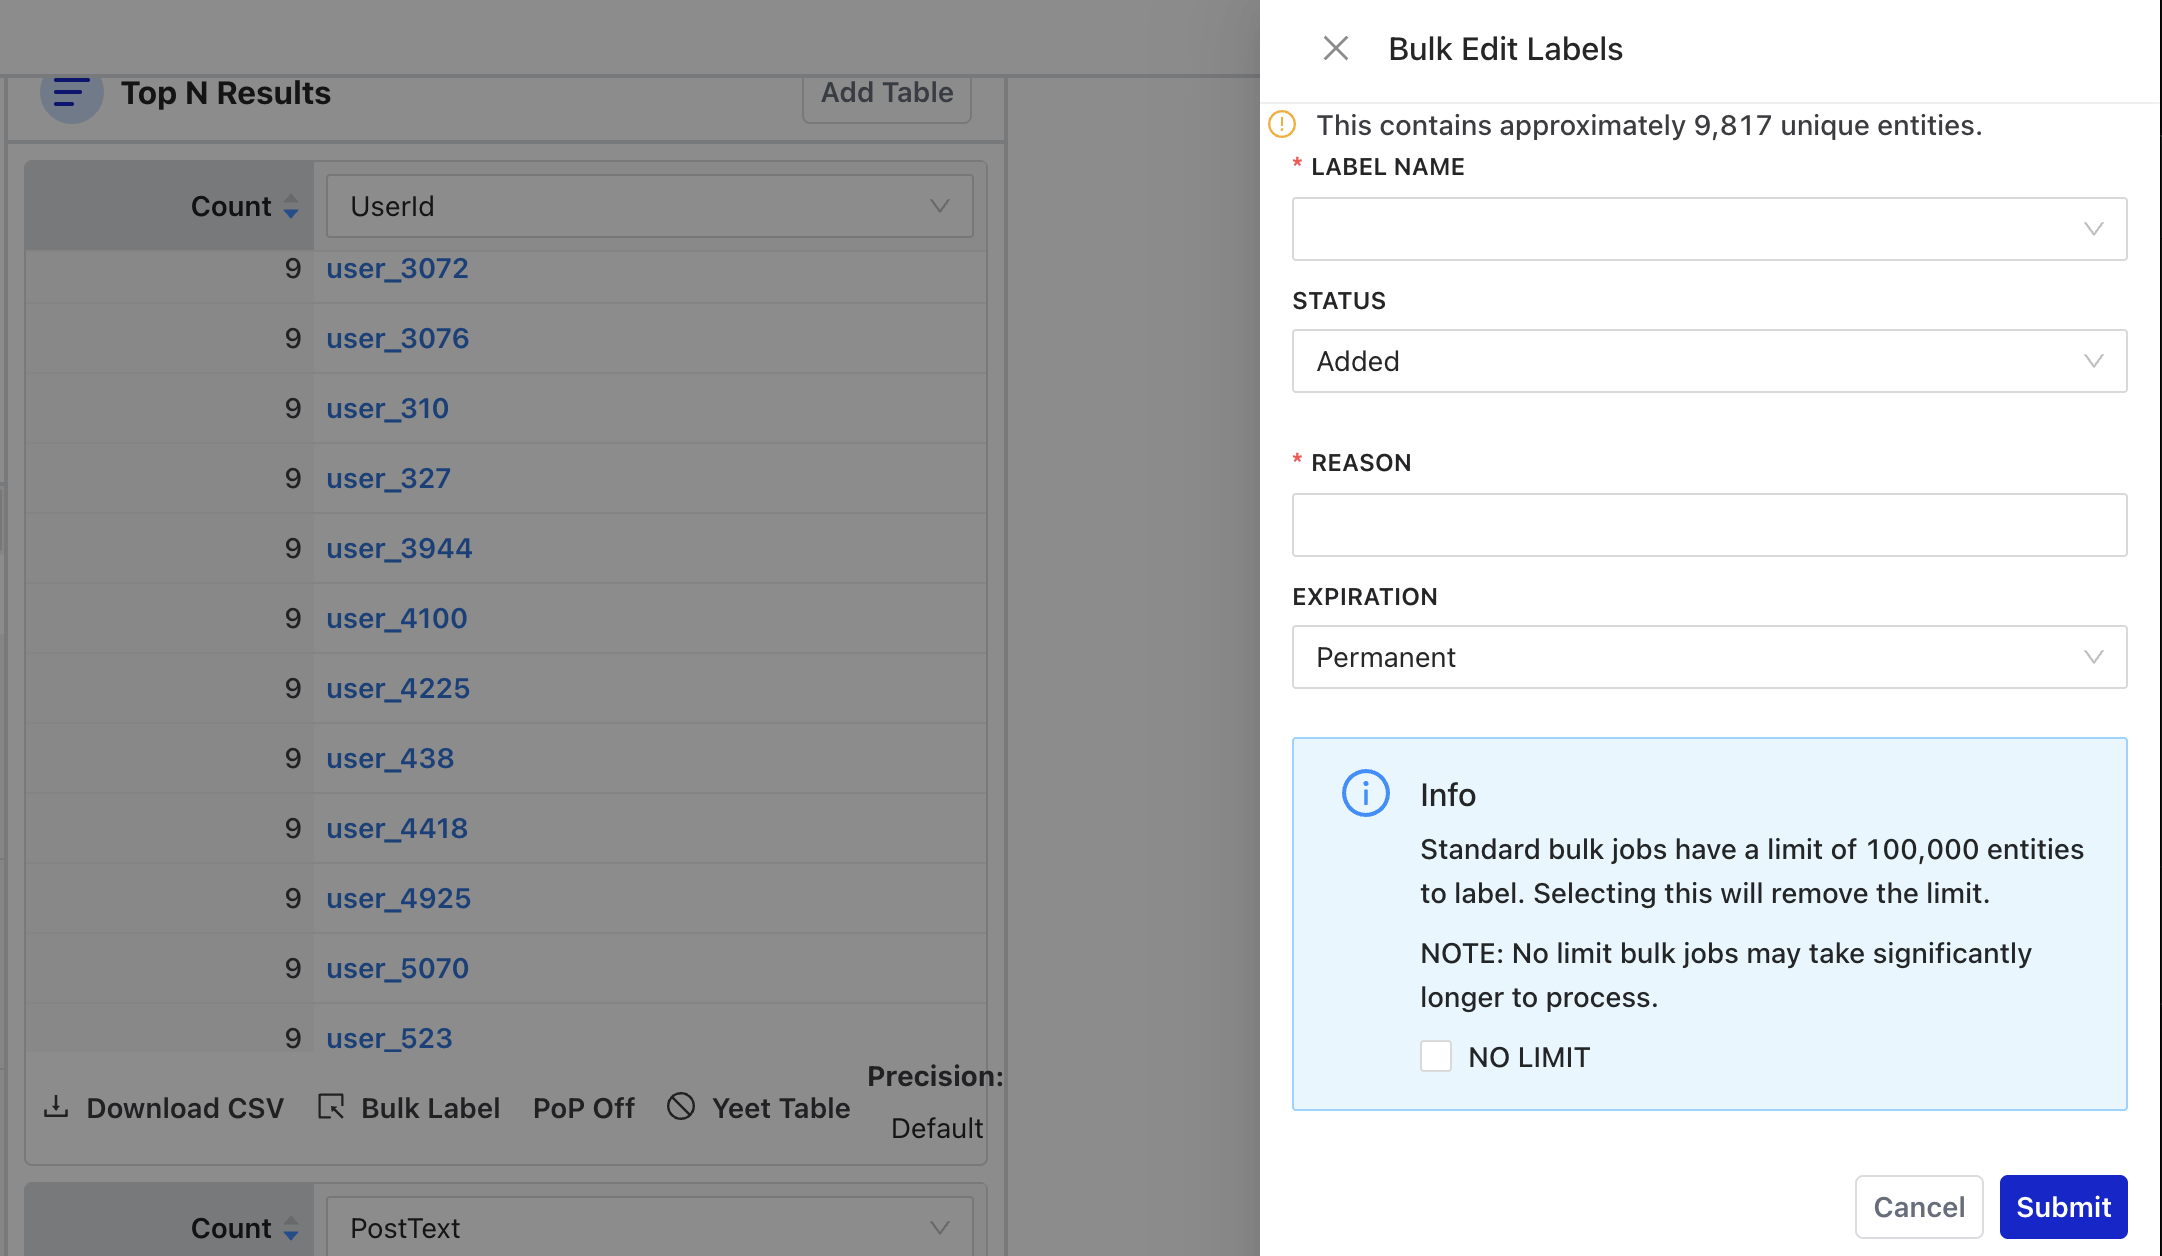Open the user_3072 entity link
This screenshot has height=1256, width=2162.
(397, 268)
